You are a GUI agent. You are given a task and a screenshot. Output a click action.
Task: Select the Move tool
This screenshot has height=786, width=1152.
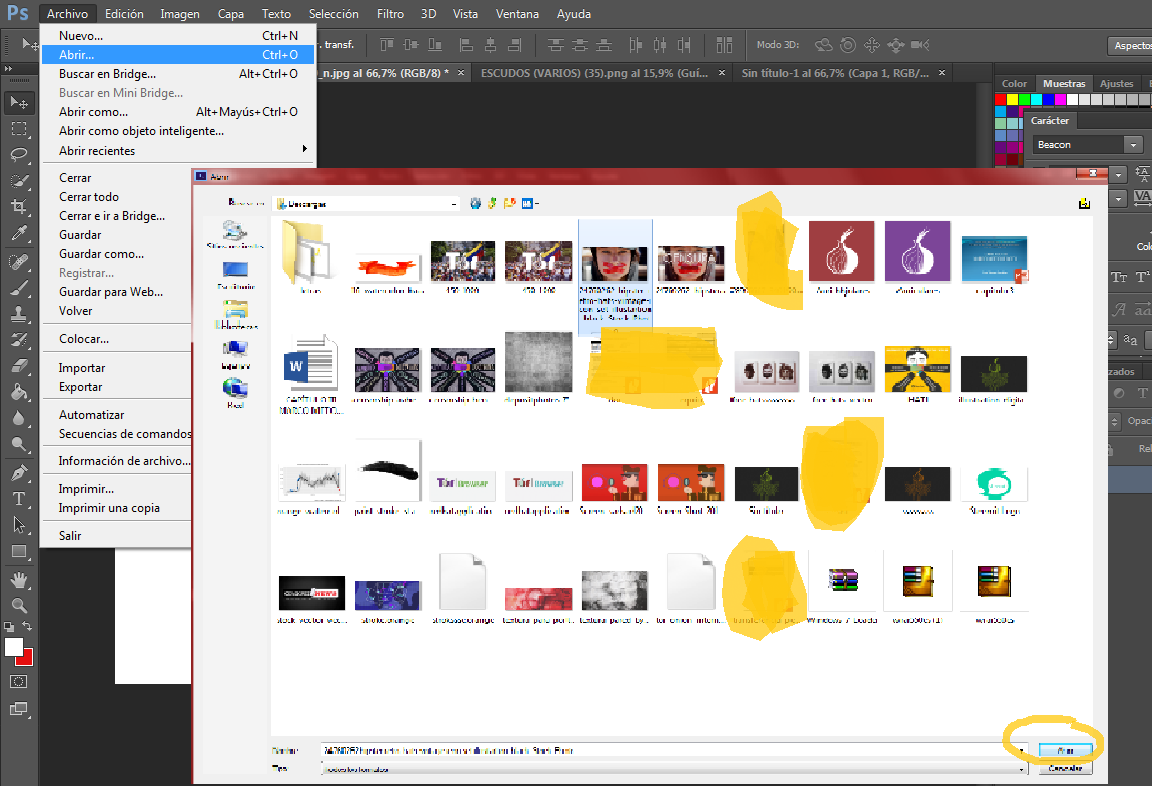click(19, 103)
